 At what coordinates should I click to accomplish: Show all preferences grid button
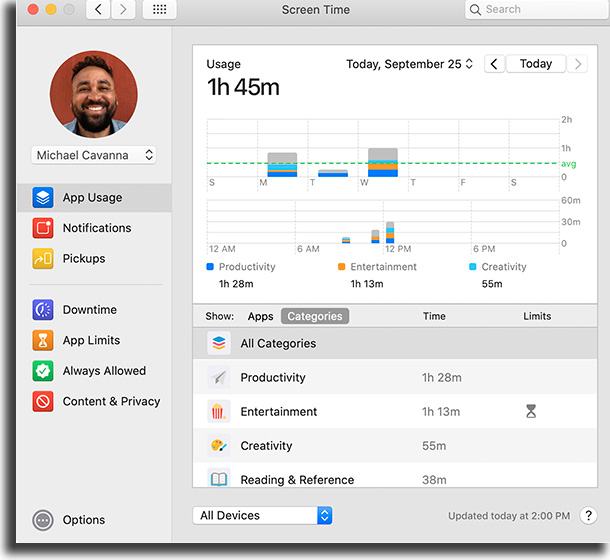point(160,9)
